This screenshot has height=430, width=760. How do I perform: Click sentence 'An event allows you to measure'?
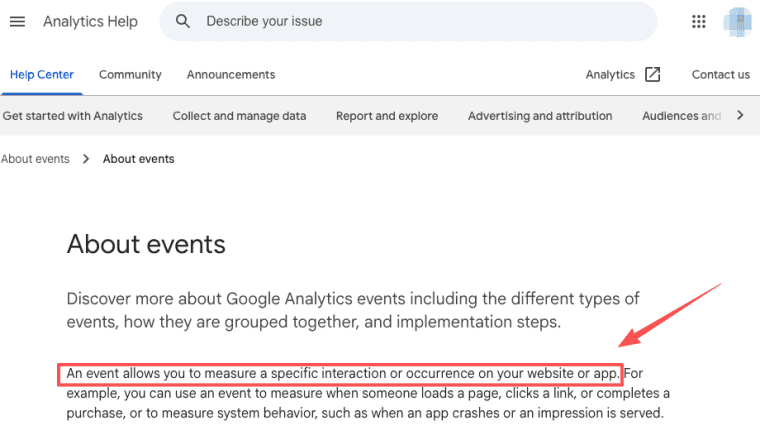[343, 374]
